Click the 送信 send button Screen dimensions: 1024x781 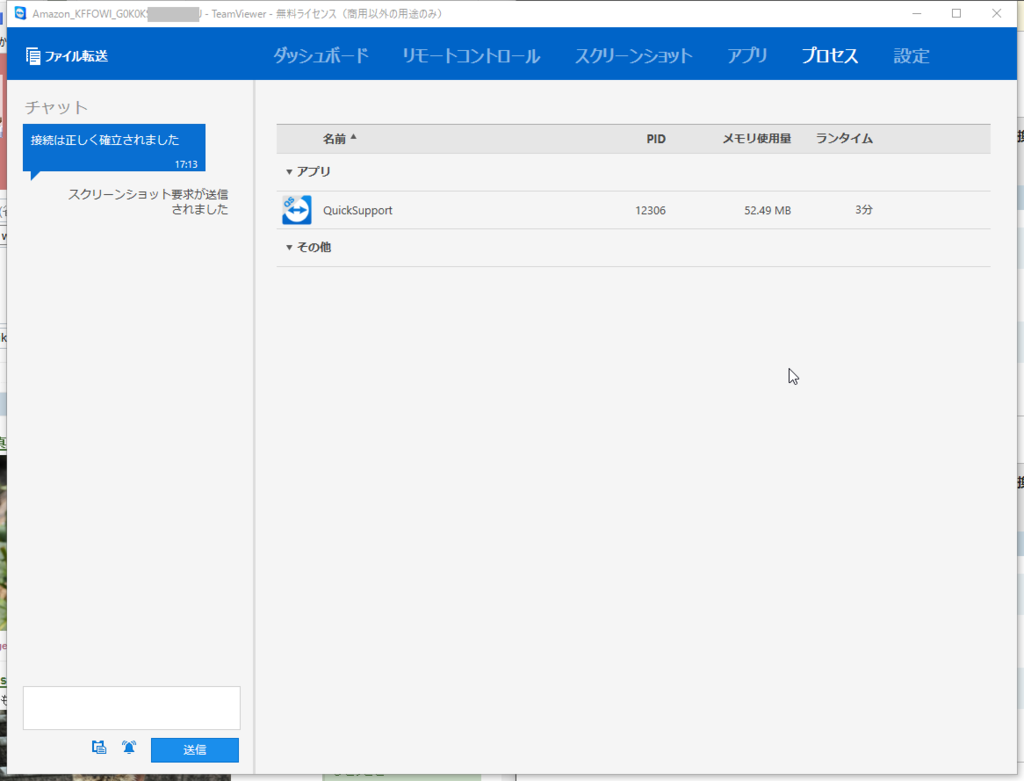[195, 750]
